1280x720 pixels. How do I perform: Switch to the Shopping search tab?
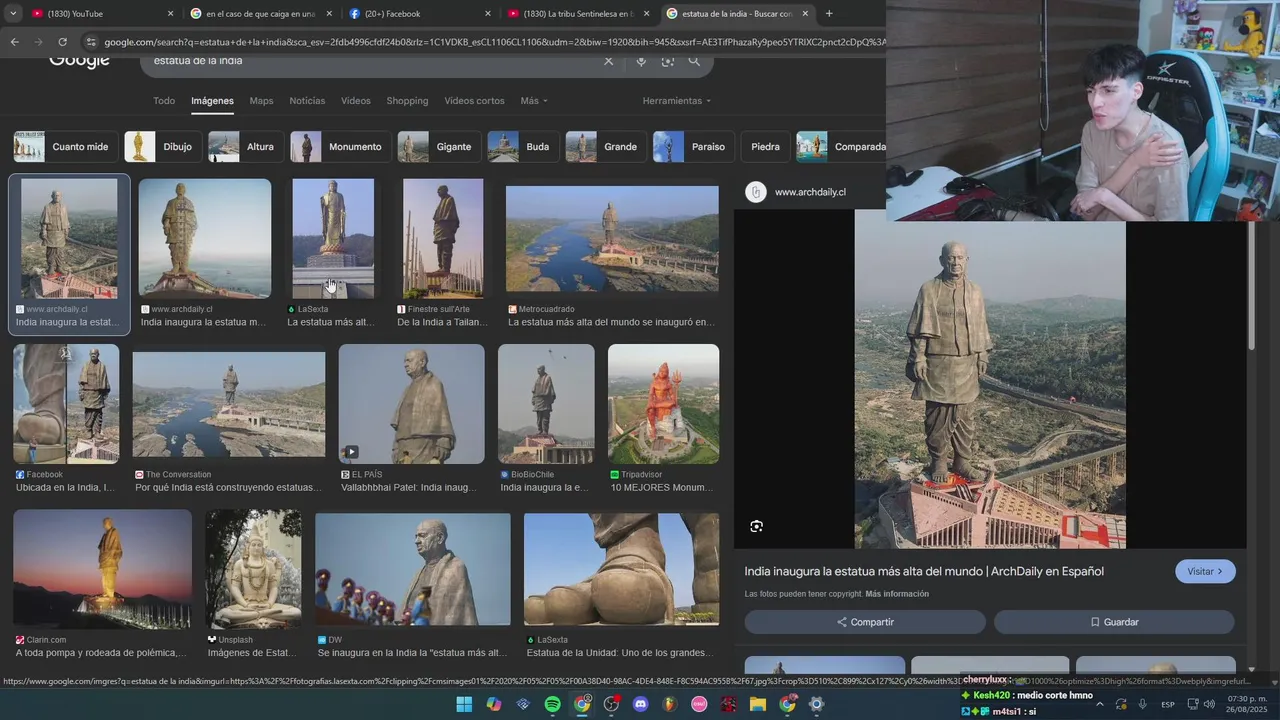tap(407, 101)
